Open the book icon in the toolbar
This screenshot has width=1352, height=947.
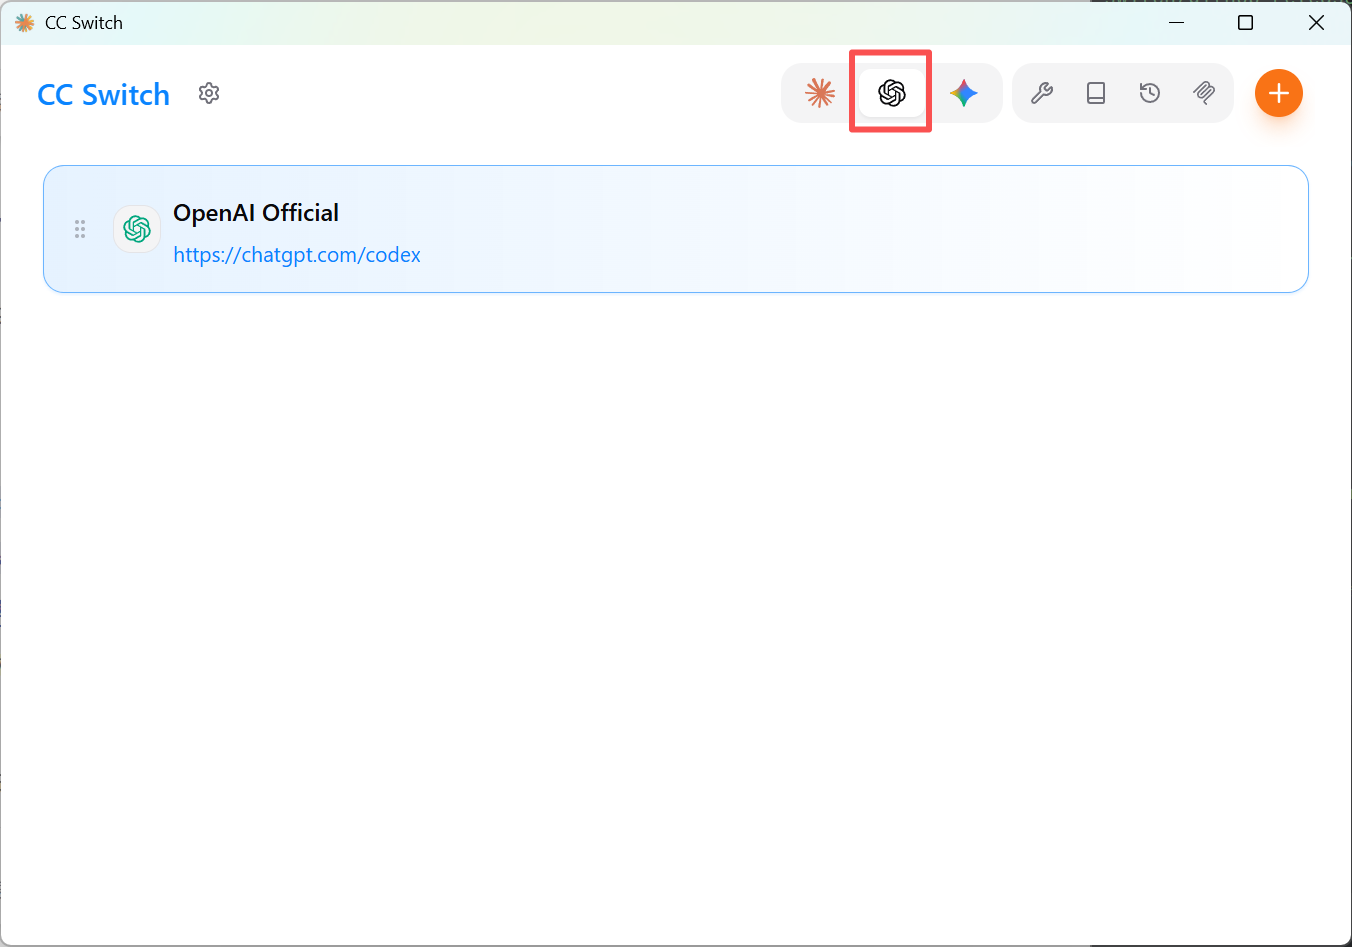[x=1096, y=93]
